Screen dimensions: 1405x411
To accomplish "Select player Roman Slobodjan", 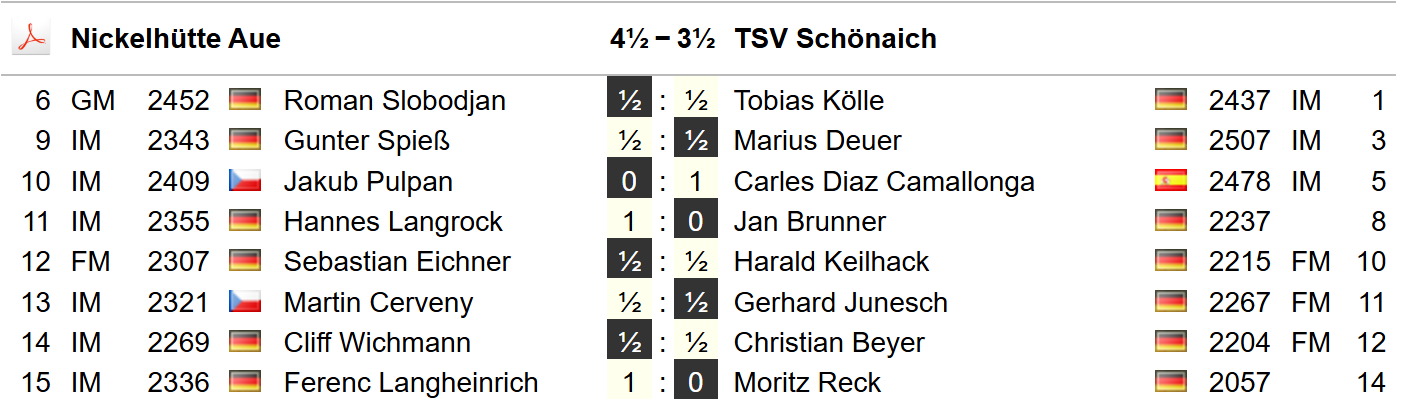I will pos(394,101).
